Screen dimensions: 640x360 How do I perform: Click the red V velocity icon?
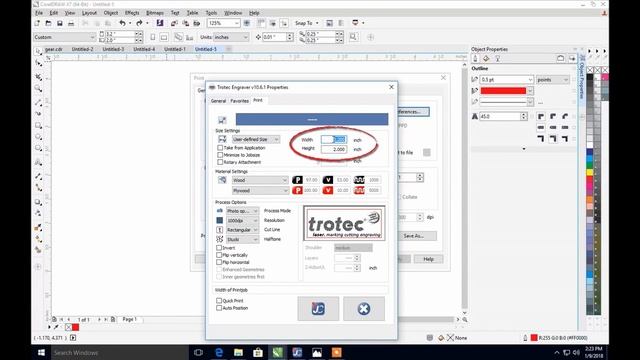click(x=328, y=190)
